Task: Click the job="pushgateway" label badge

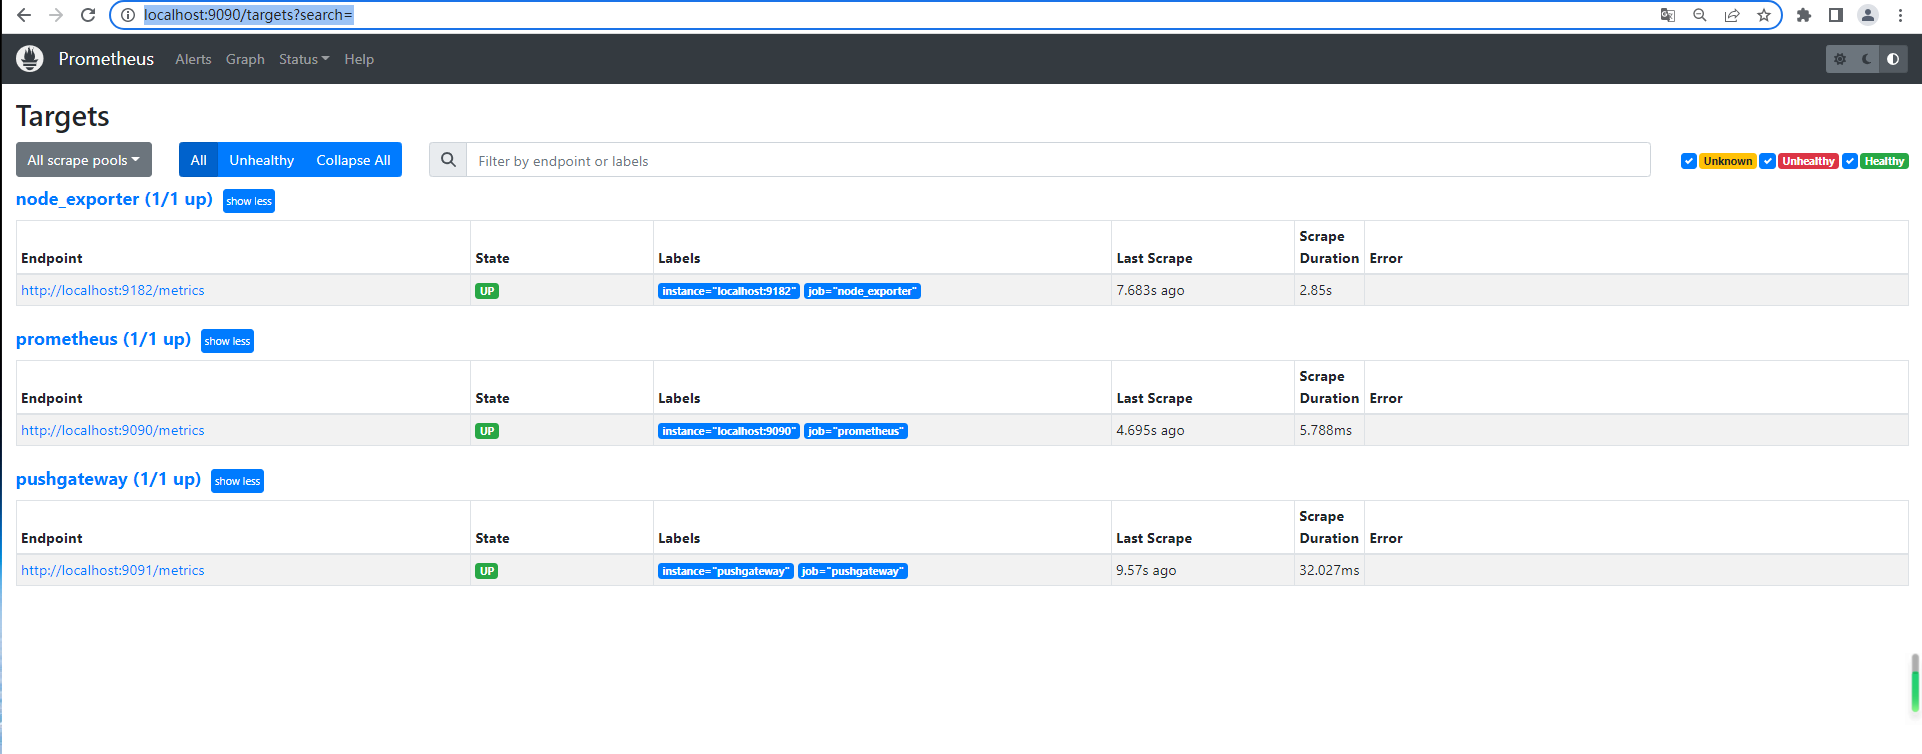Action: point(853,571)
